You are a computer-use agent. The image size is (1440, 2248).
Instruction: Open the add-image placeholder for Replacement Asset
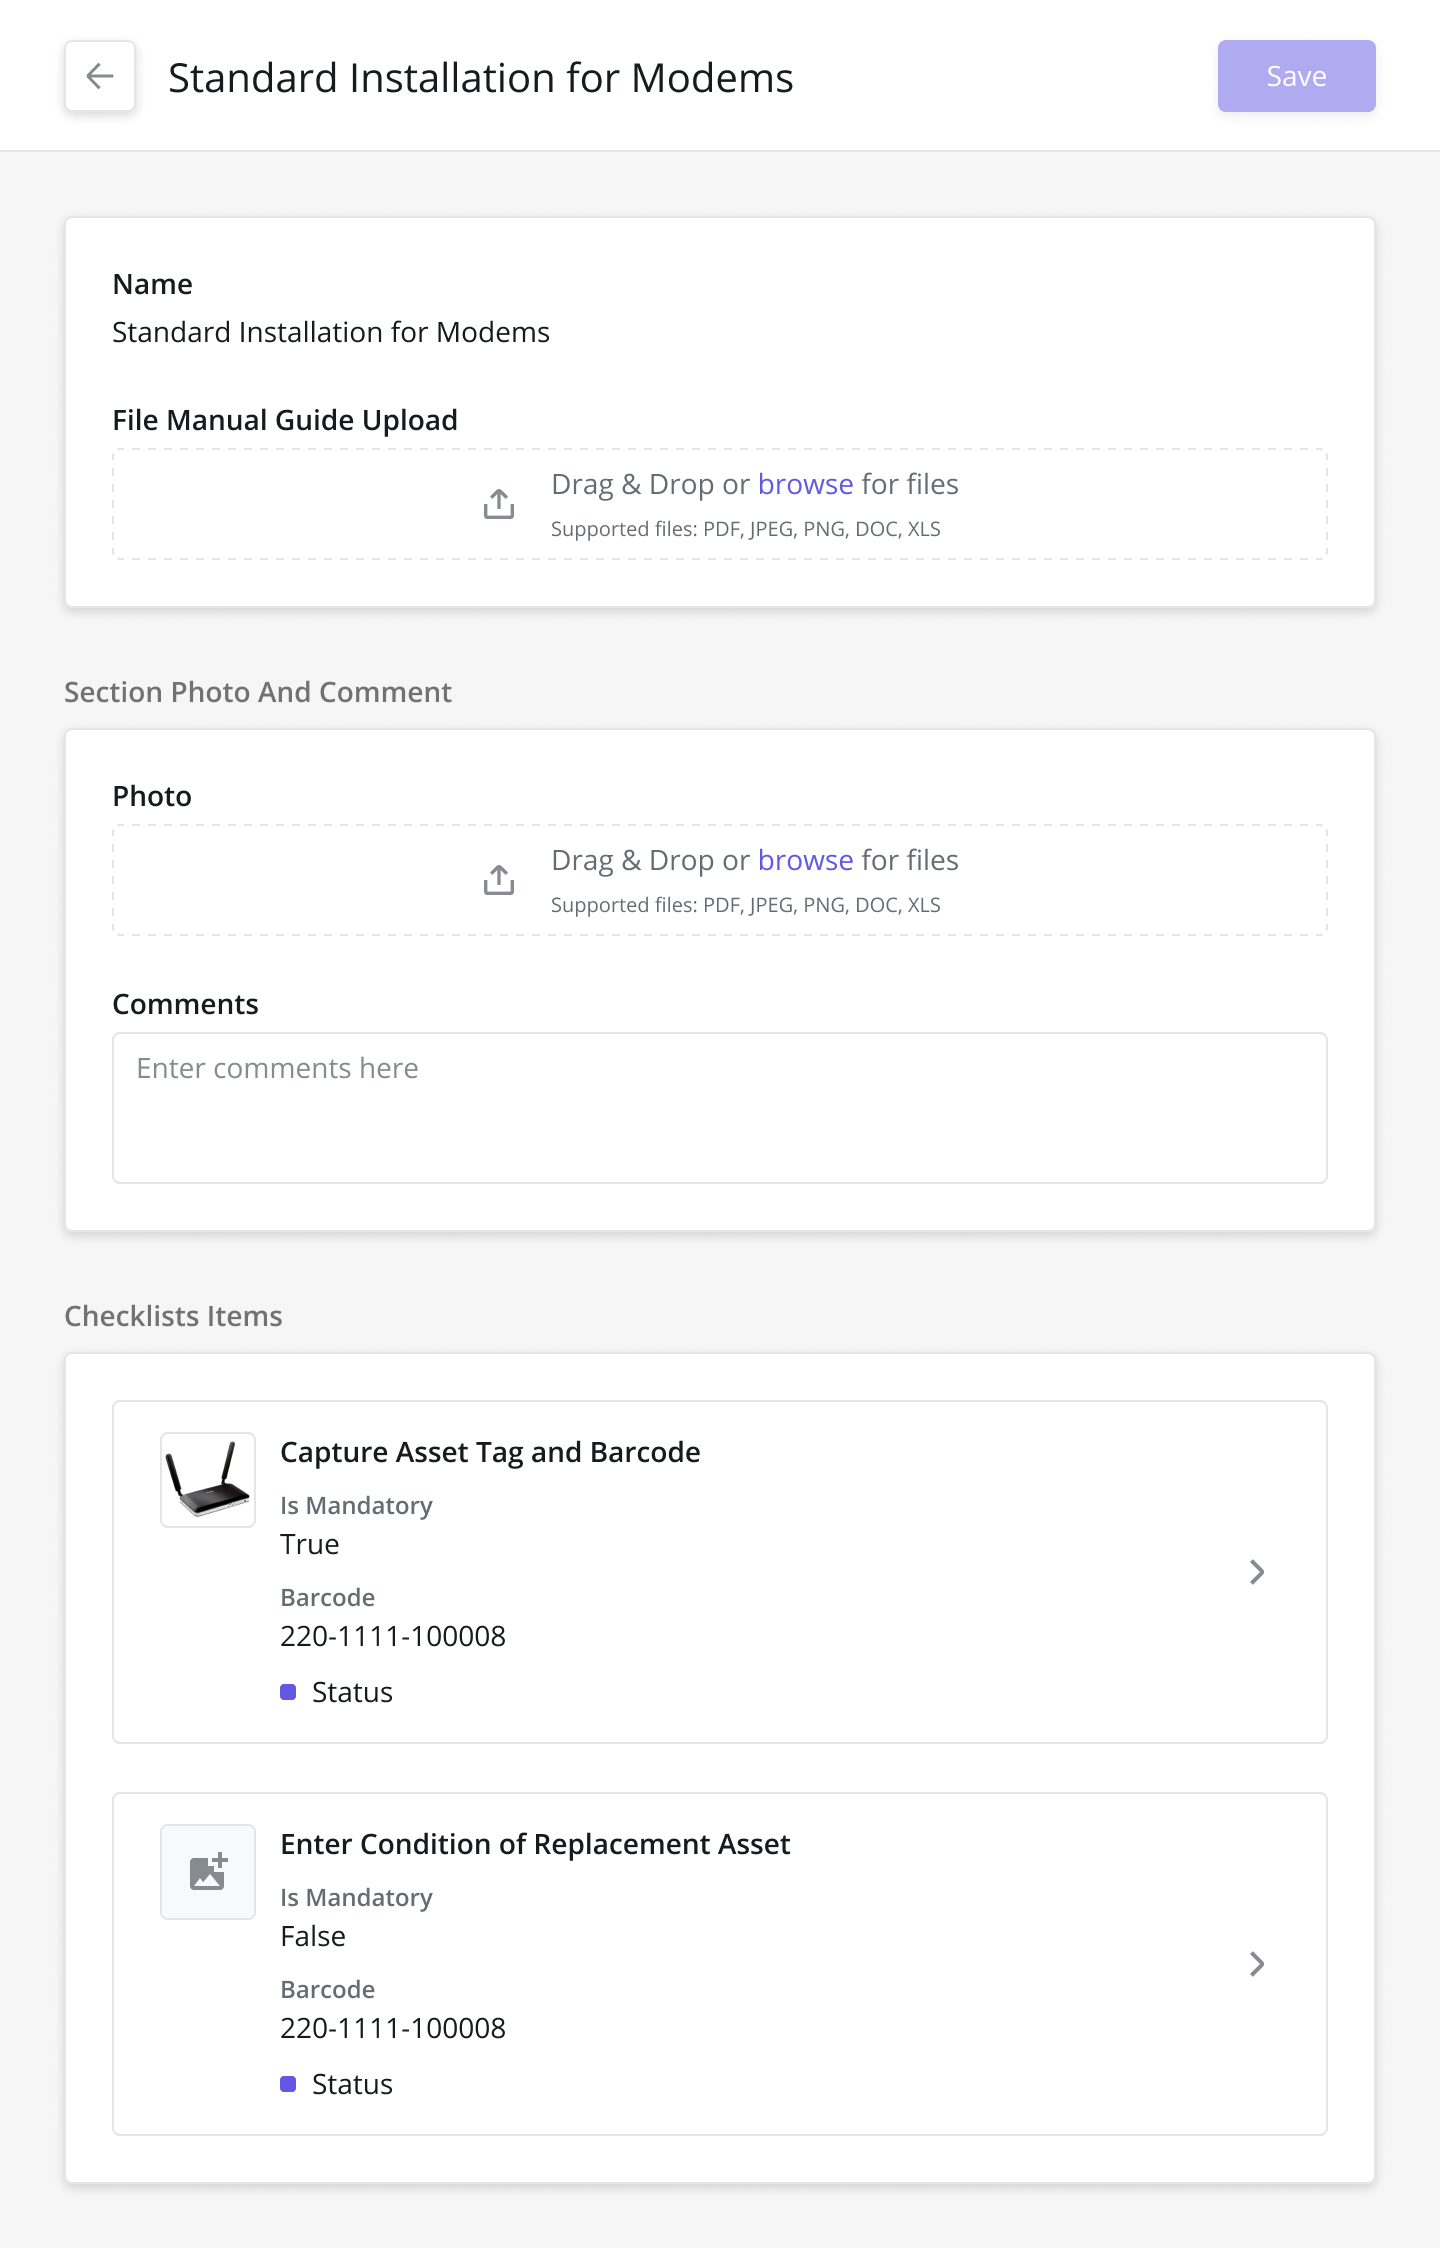click(x=208, y=1872)
